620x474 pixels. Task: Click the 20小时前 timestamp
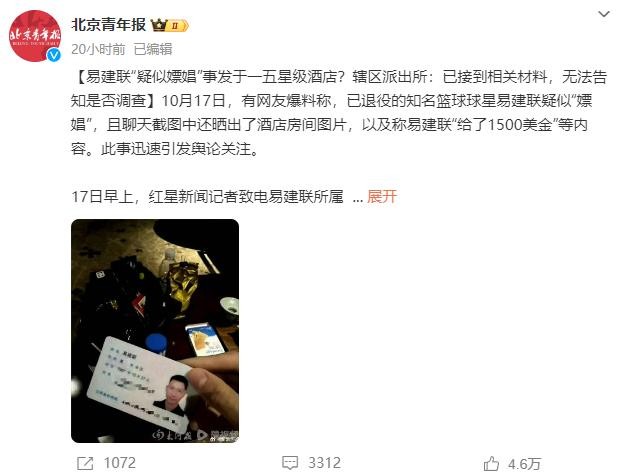[98, 49]
